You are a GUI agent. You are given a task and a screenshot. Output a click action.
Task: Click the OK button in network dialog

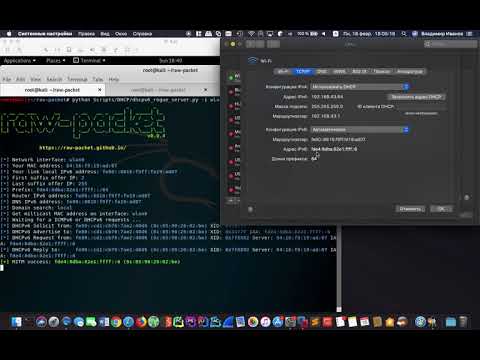click(441, 209)
